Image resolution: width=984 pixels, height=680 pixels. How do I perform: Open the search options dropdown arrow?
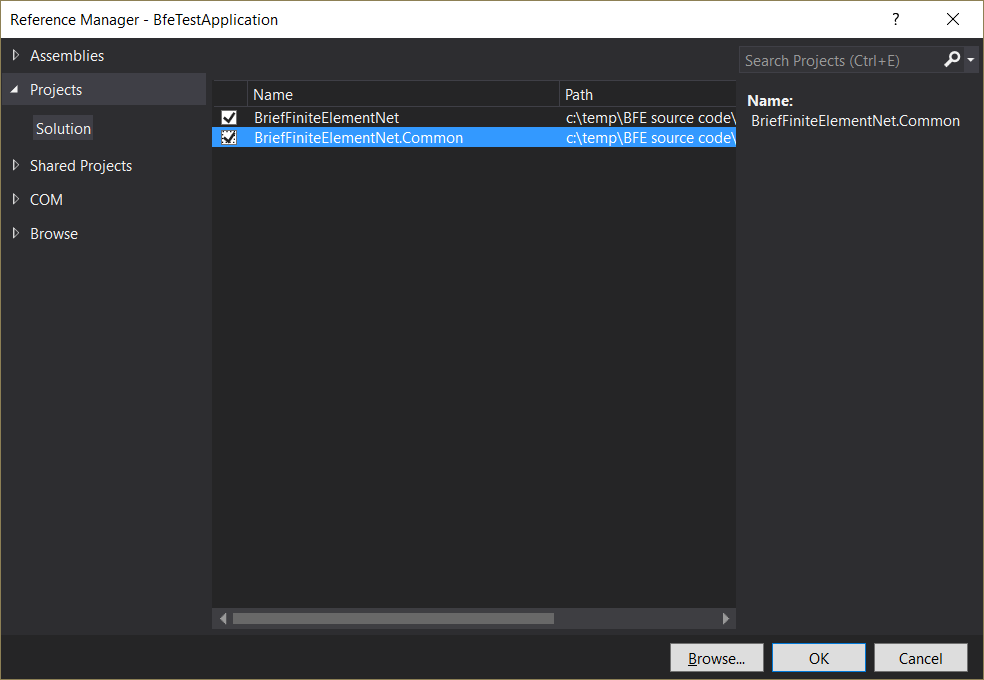(971, 60)
